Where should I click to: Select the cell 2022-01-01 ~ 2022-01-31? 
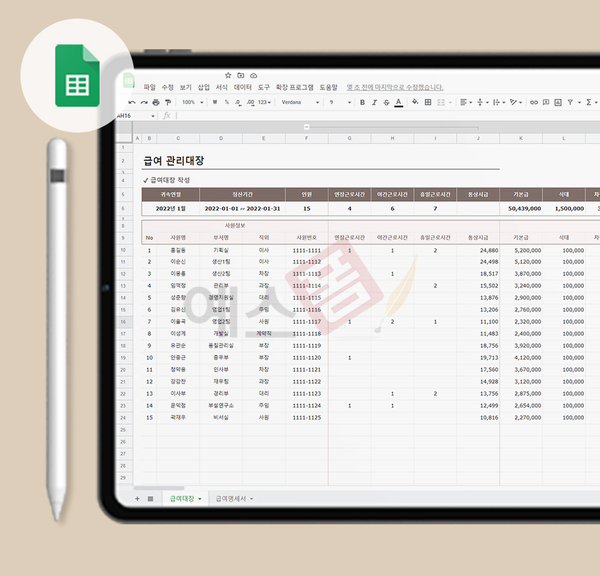(242, 209)
